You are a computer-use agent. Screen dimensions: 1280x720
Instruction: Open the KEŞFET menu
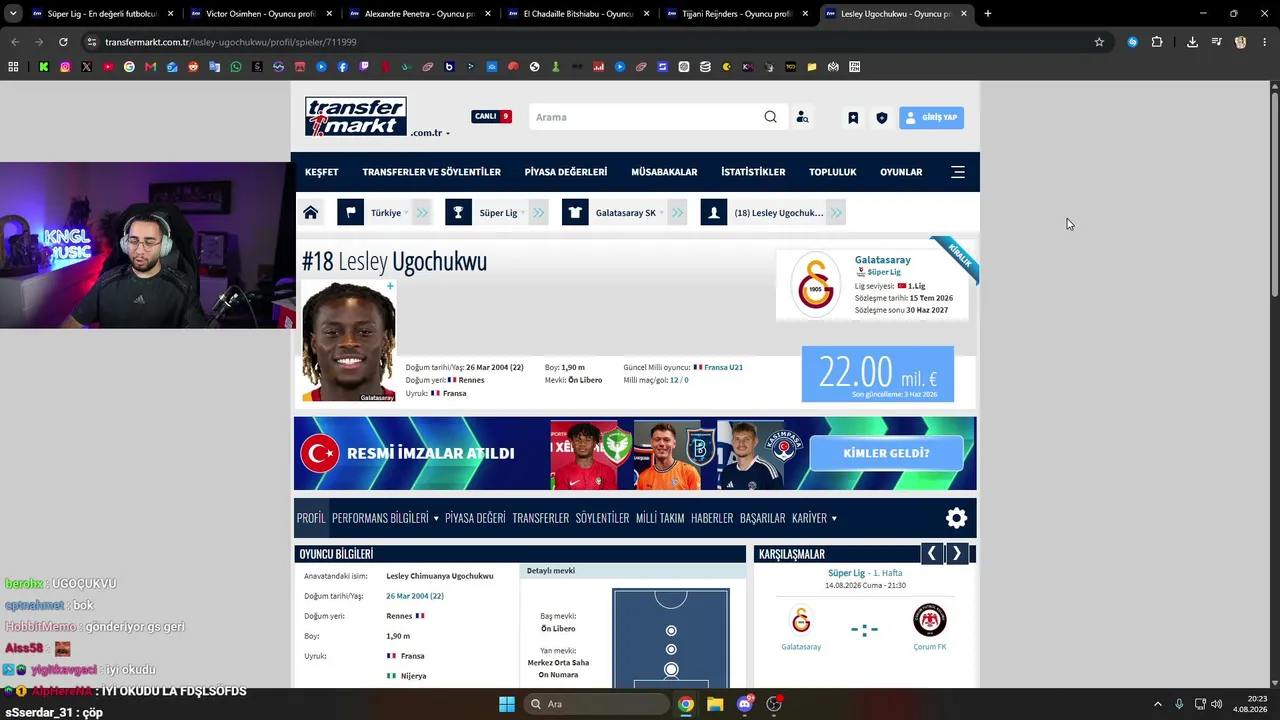(322, 172)
